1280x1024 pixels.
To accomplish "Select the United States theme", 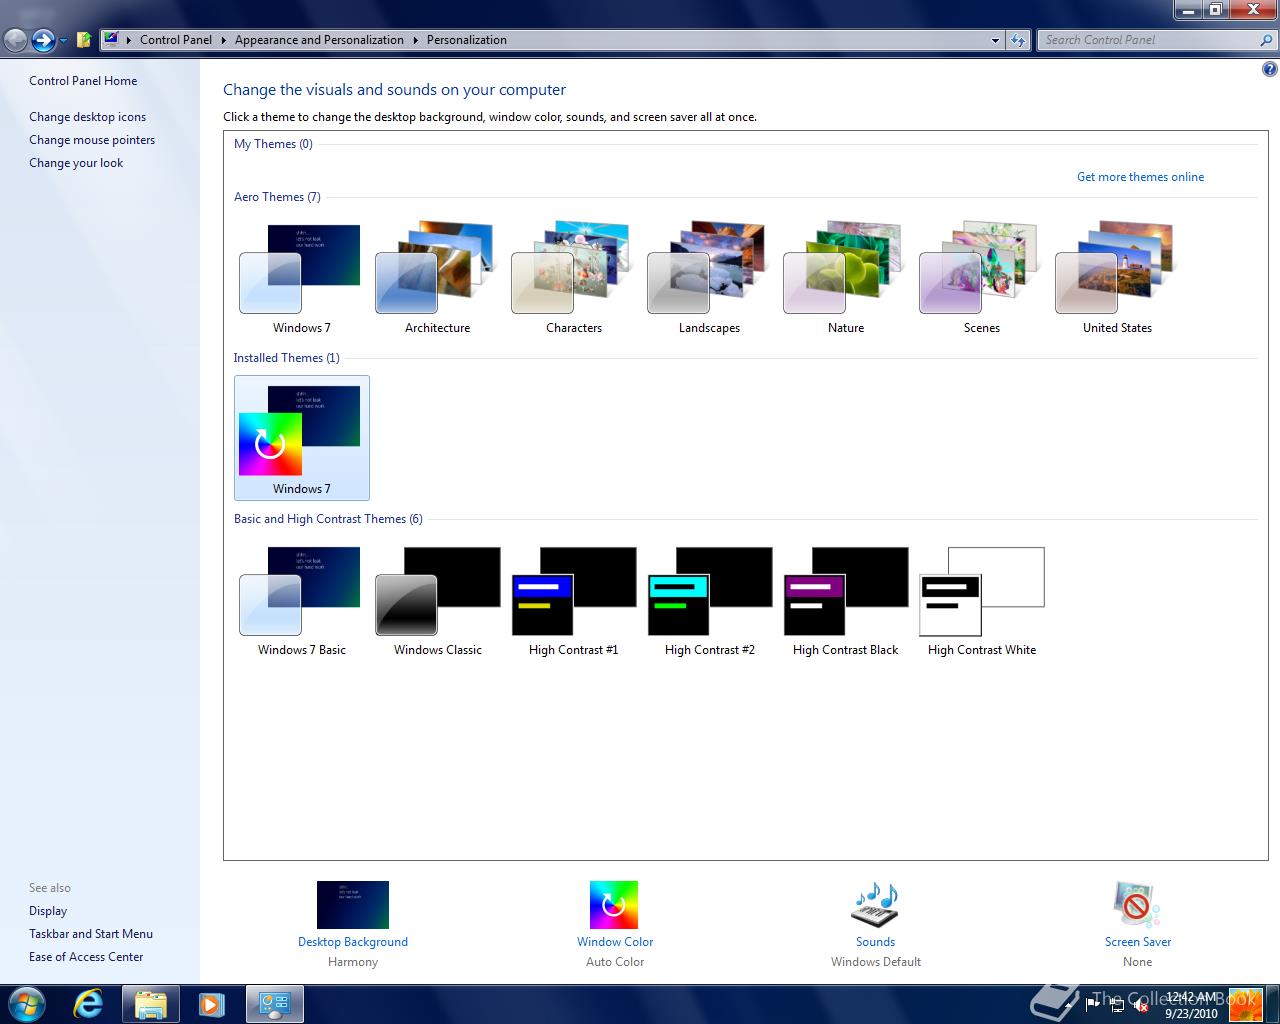I will click(x=1117, y=278).
